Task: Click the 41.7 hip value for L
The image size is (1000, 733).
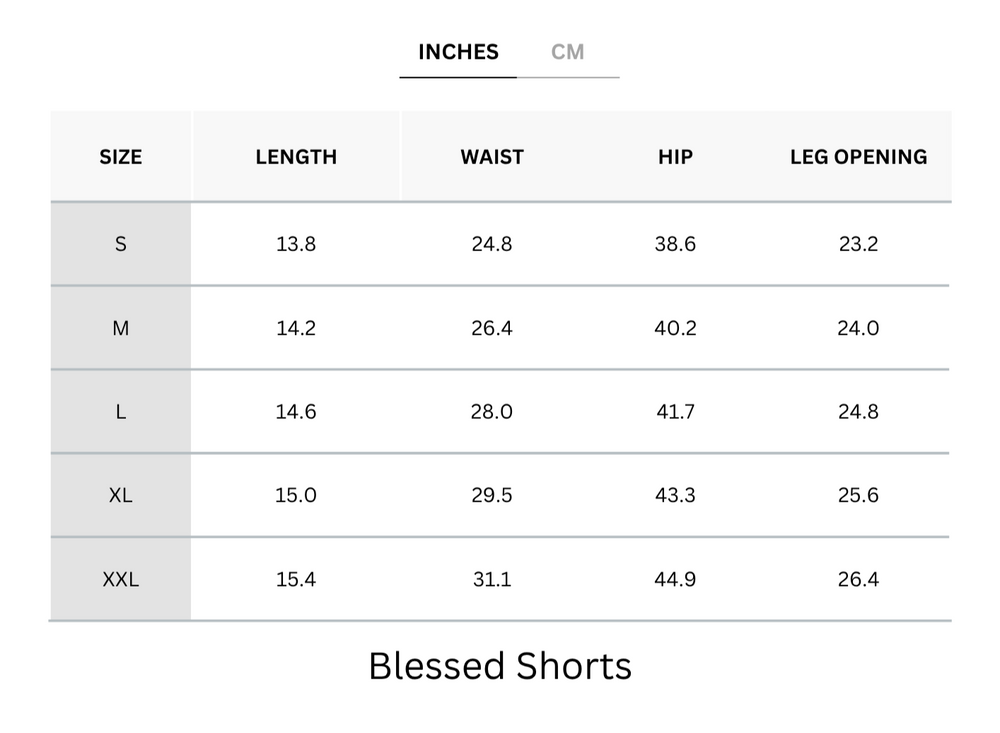Action: click(675, 412)
